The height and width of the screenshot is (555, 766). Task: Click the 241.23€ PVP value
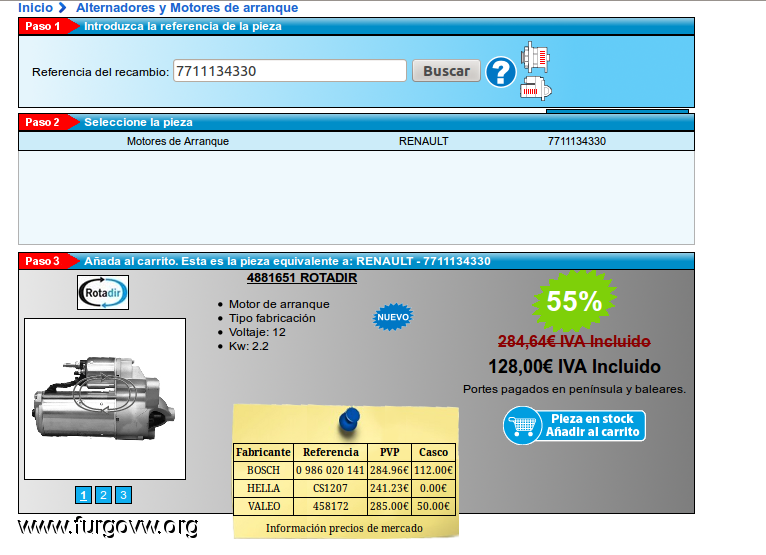[x=389, y=489]
